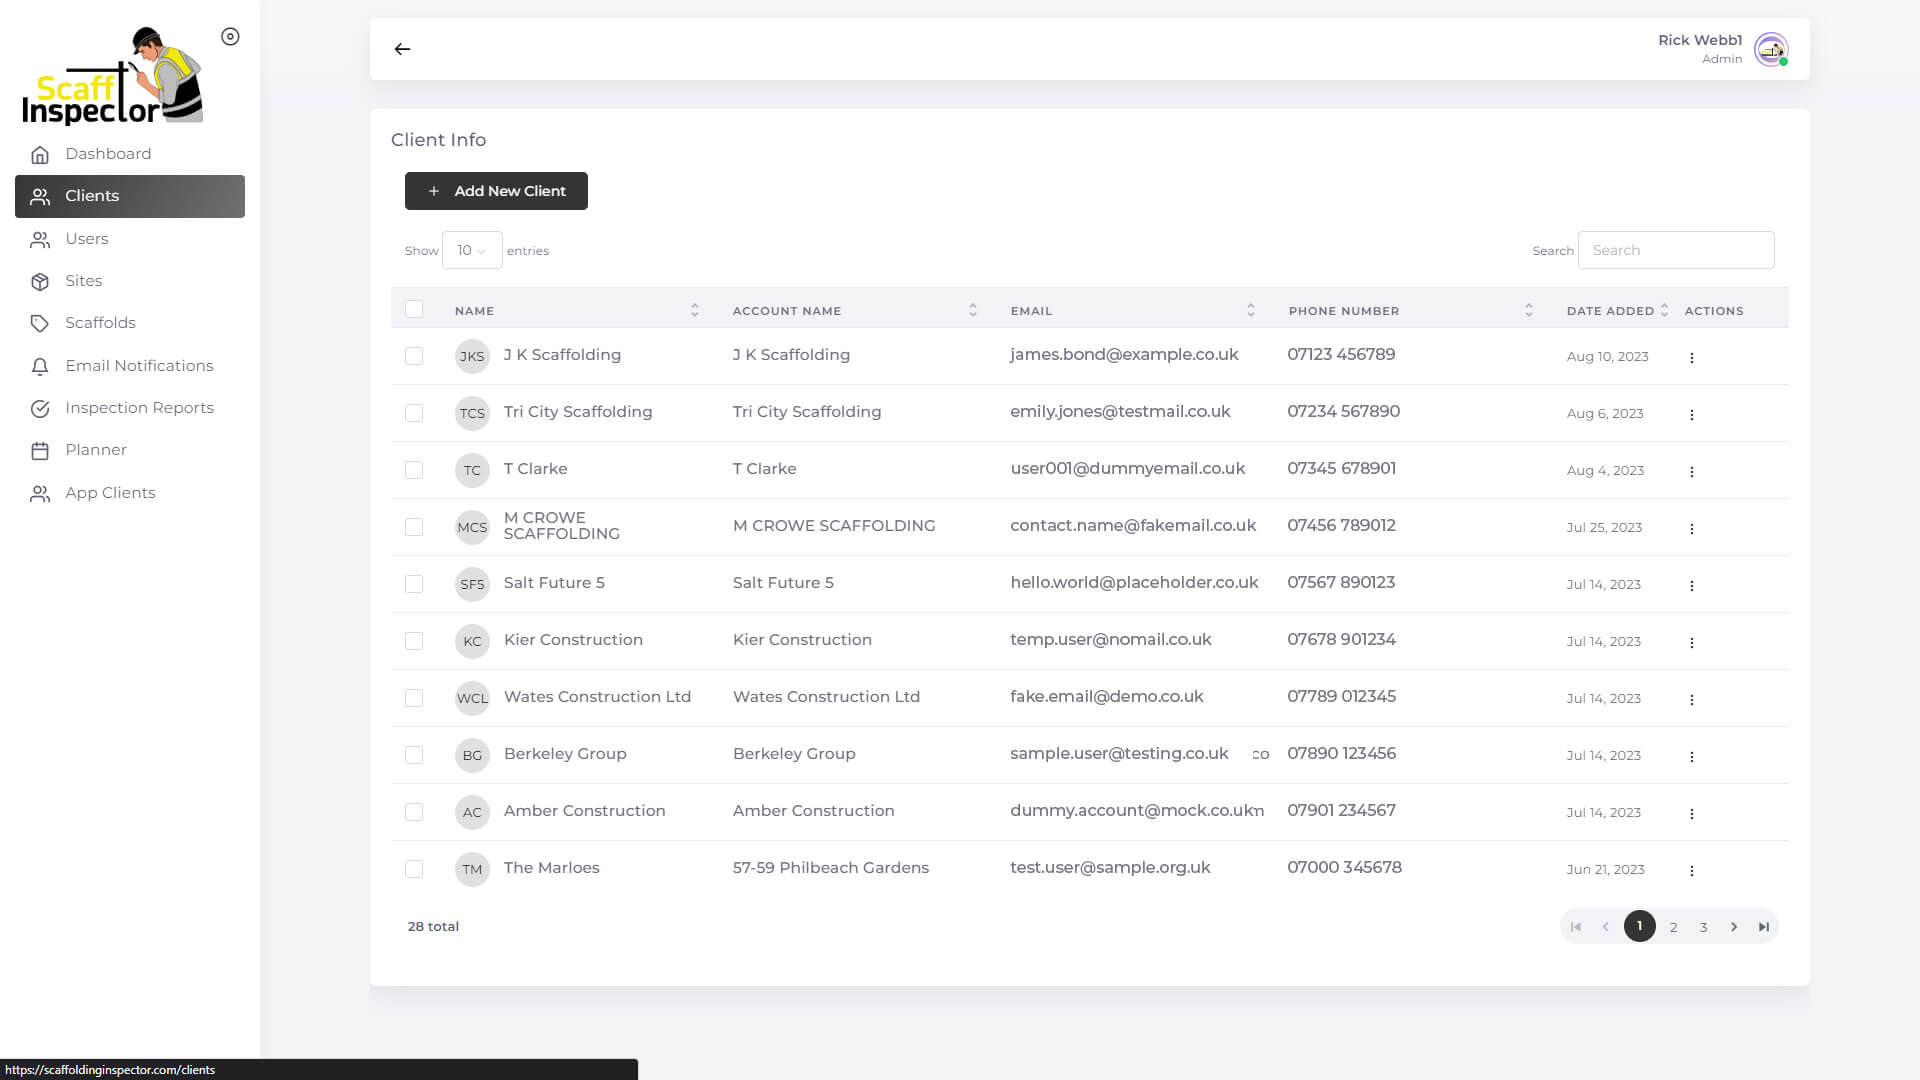Open Scaffolds in sidebar

tap(130, 323)
